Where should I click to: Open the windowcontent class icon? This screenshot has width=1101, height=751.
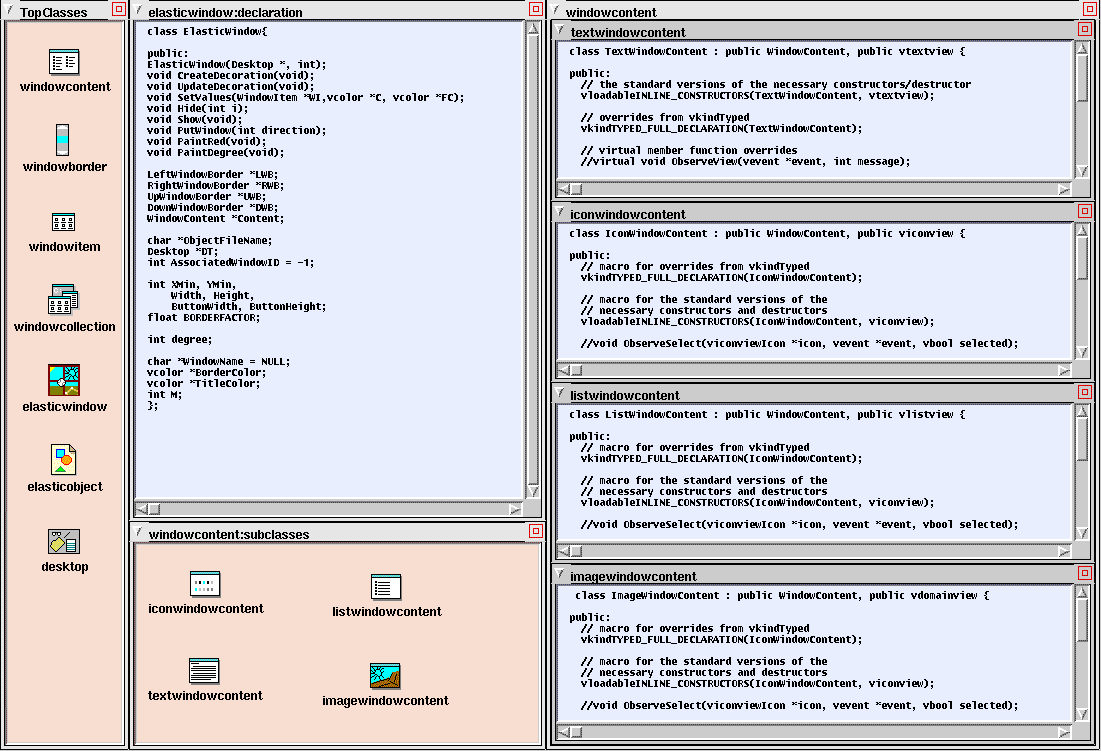coord(64,62)
